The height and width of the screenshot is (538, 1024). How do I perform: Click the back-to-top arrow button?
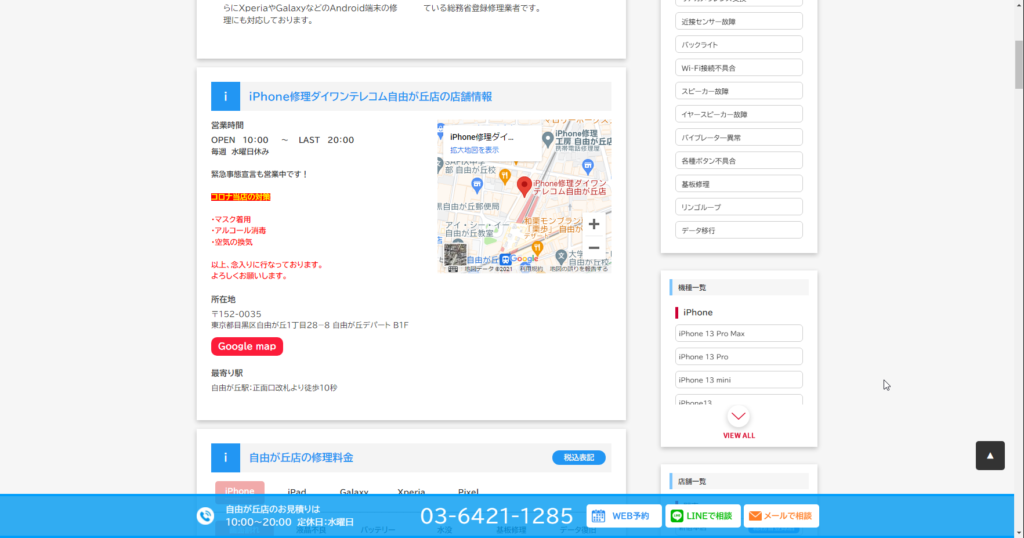[990, 456]
